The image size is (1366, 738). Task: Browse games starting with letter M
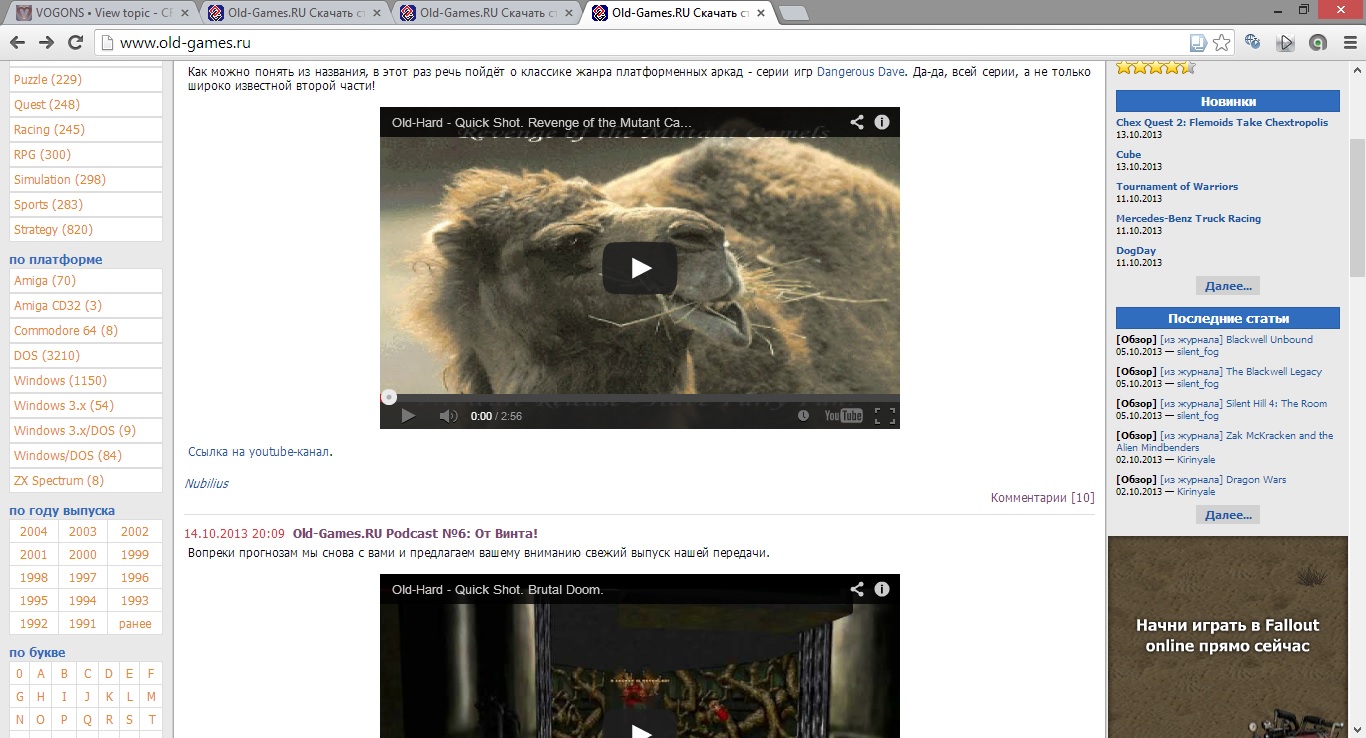(x=151, y=697)
